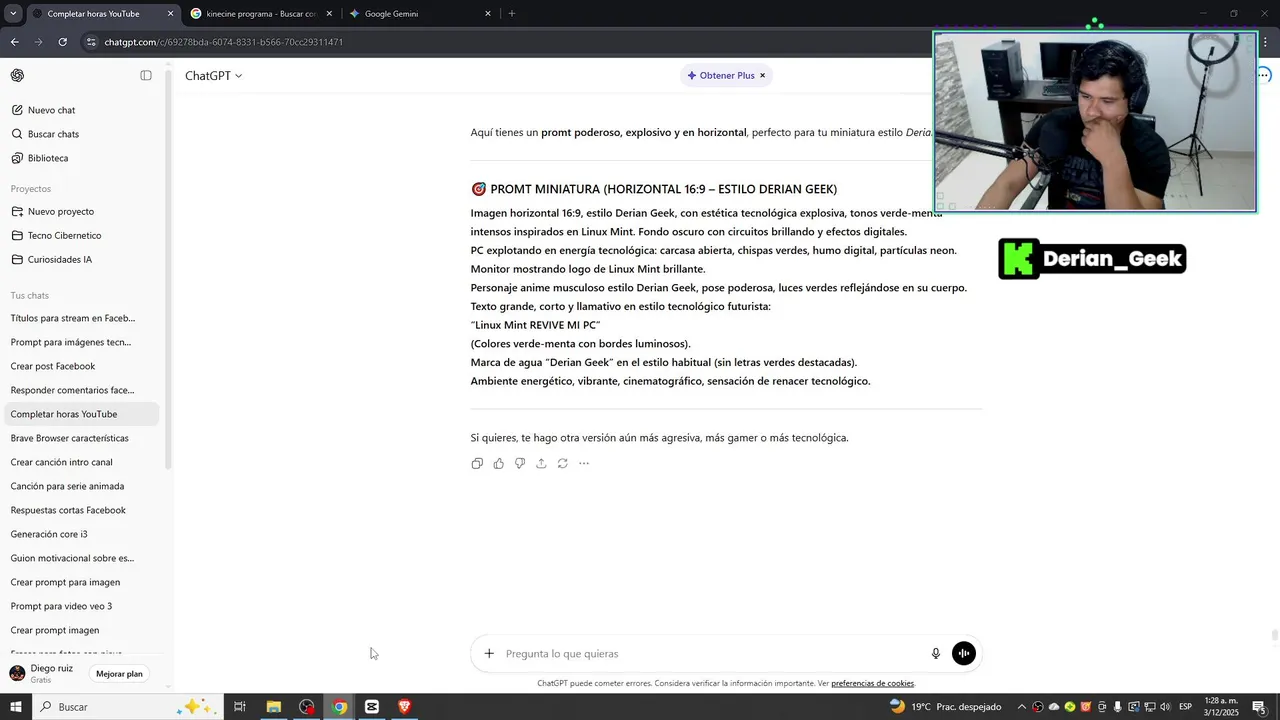This screenshot has width=1280, height=720.
Task: Regenerate the response
Action: coord(563,463)
